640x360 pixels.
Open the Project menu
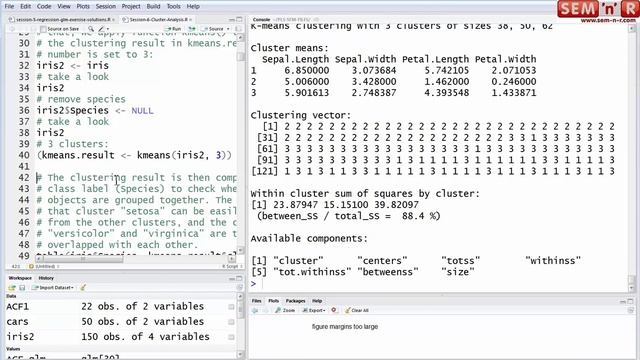(131, 7)
